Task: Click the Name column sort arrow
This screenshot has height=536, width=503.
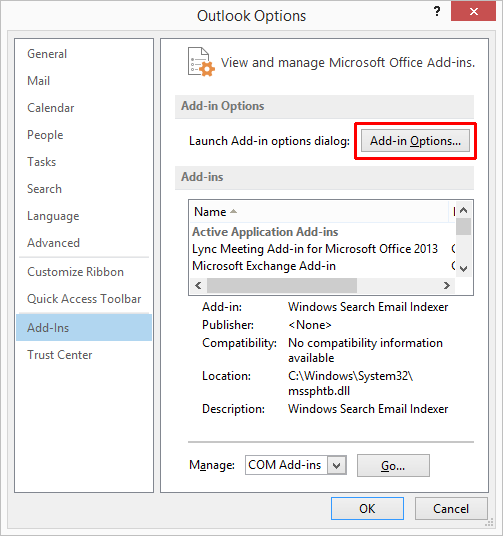Action: pyautogui.click(x=234, y=211)
